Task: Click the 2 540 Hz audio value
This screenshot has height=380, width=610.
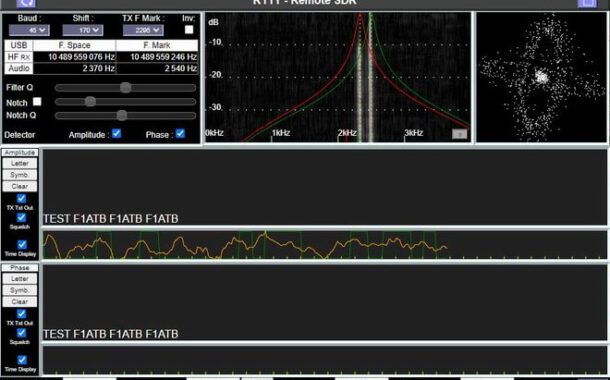Action: [181, 68]
